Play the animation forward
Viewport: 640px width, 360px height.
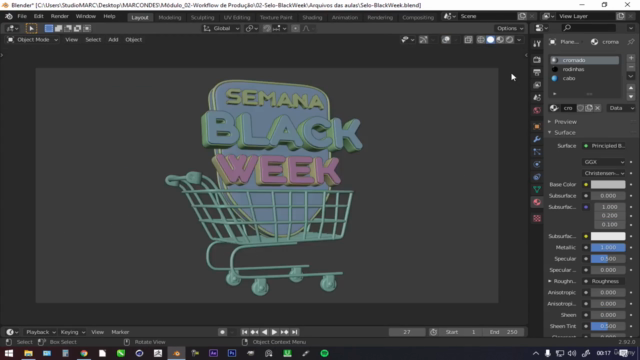coord(274,332)
